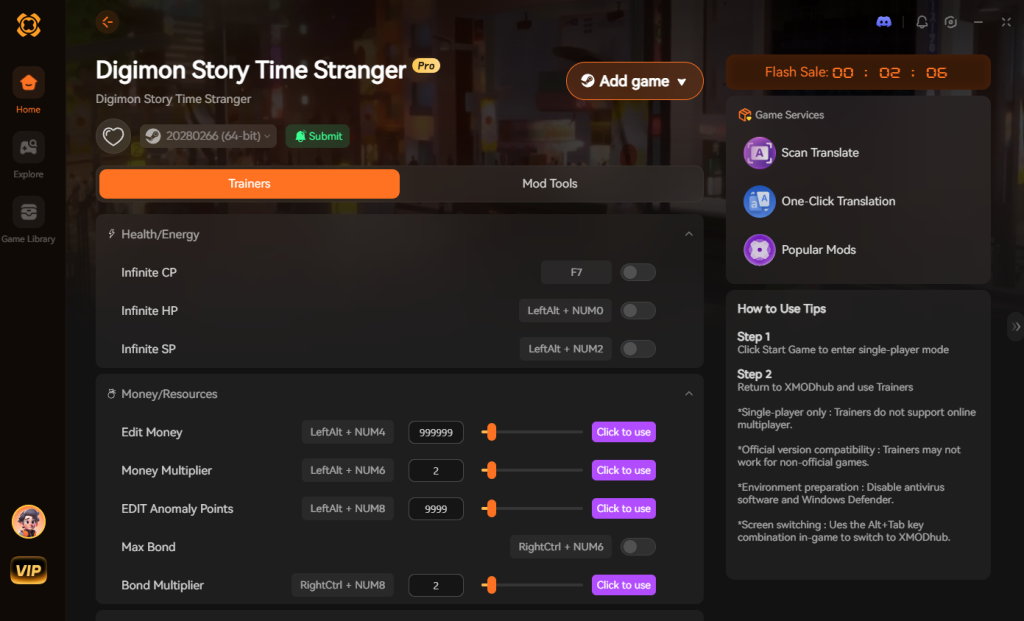Click the Popular Mods icon

point(759,250)
